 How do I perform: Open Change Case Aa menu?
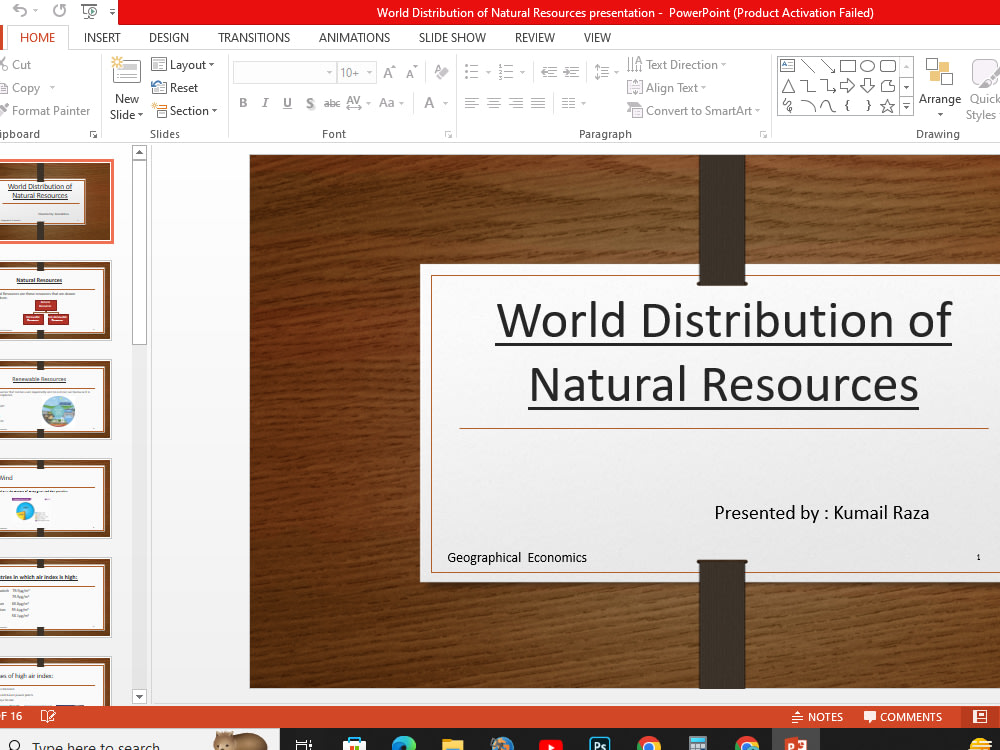click(391, 103)
